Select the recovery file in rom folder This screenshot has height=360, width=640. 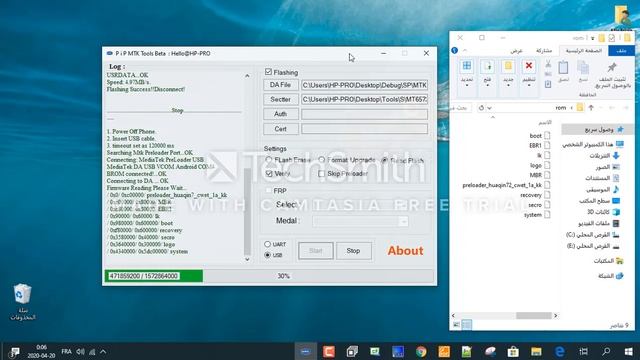coord(535,195)
